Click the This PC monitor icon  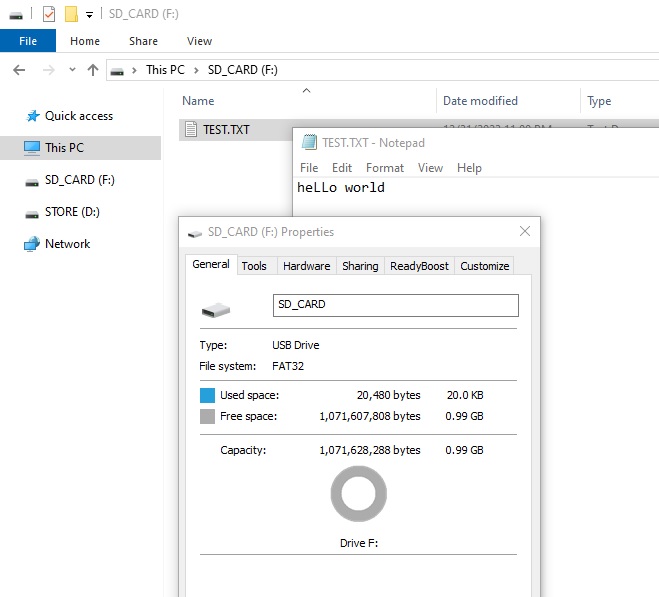coord(32,148)
